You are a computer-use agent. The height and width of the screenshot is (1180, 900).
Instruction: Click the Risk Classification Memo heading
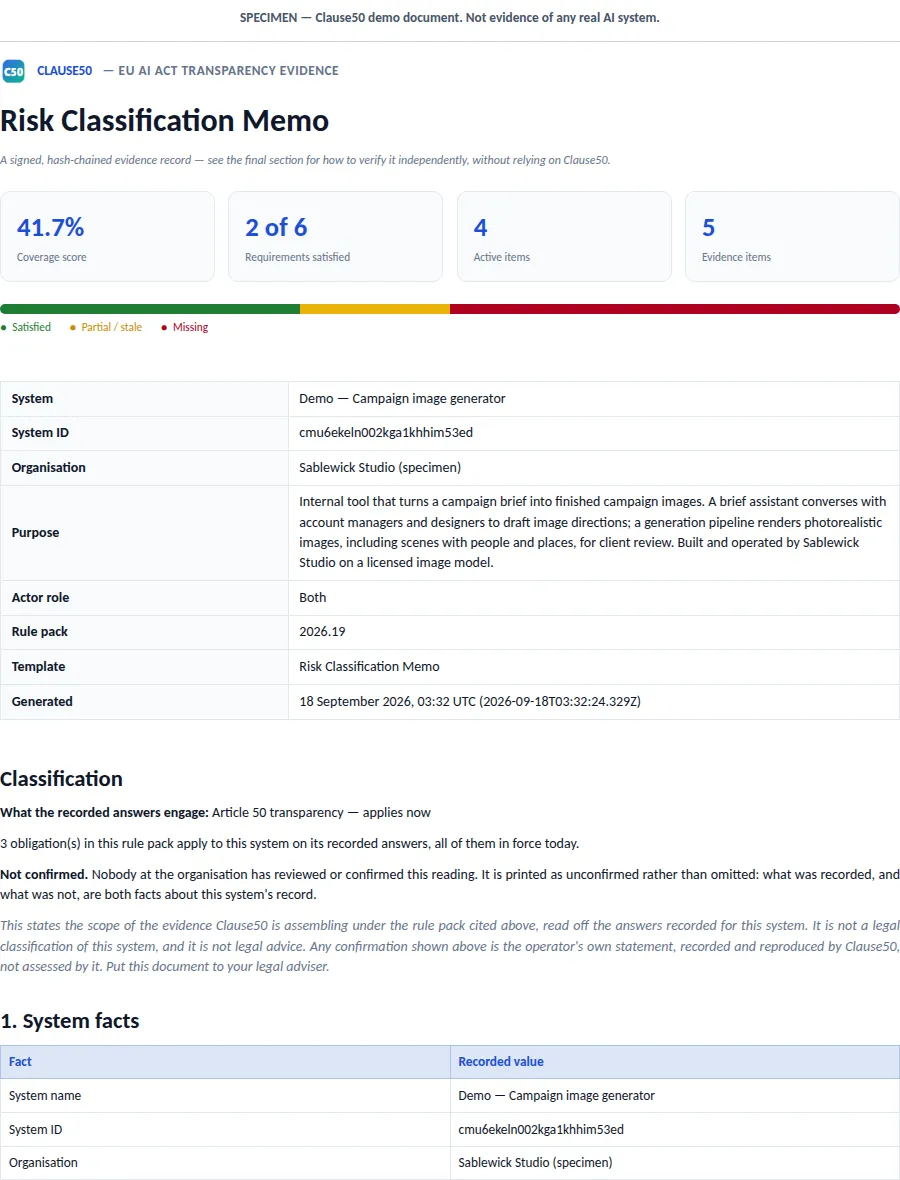(x=165, y=120)
